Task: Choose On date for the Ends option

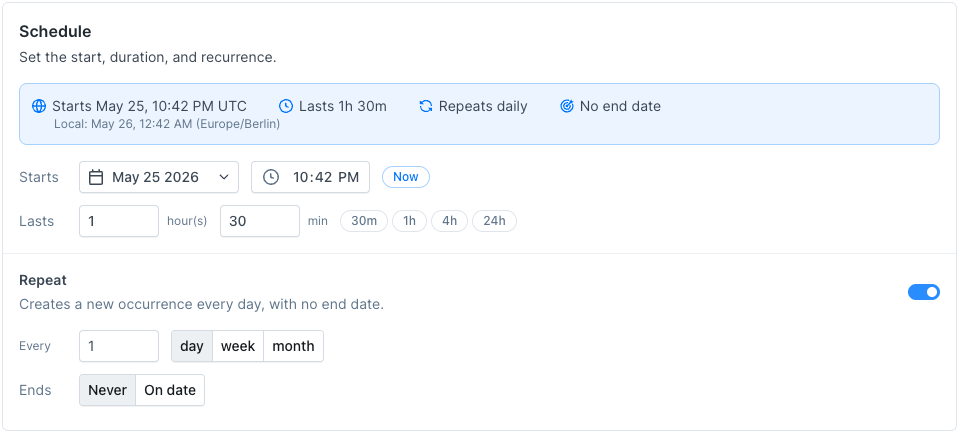Action: (x=170, y=390)
